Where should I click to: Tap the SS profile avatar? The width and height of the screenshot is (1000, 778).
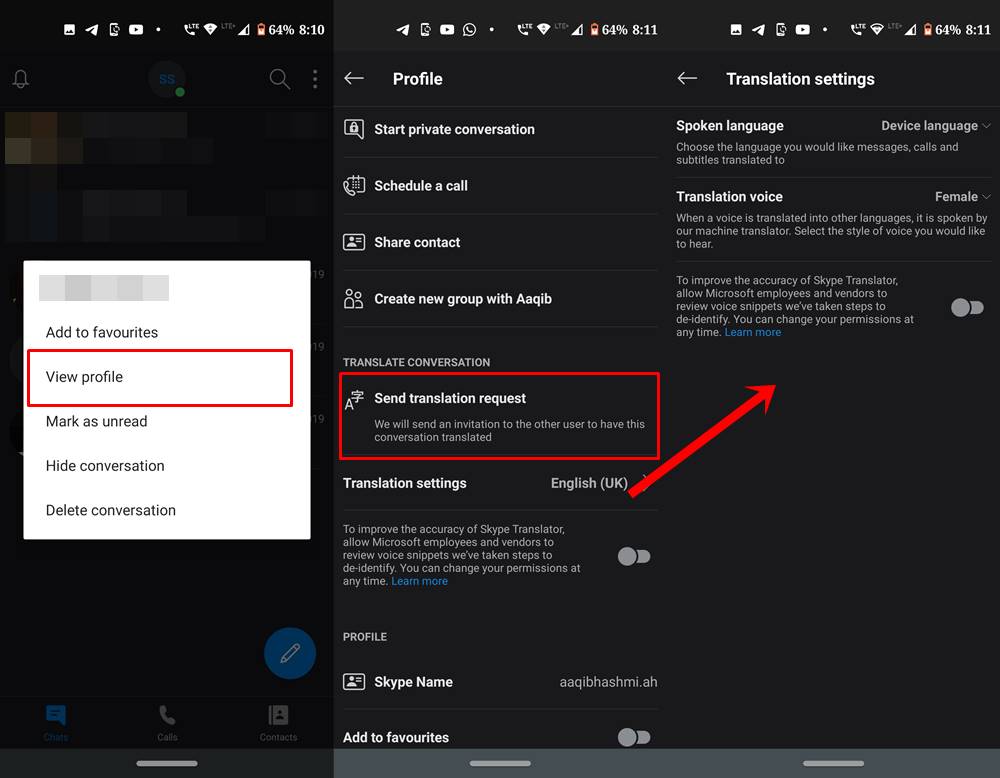[x=166, y=79]
